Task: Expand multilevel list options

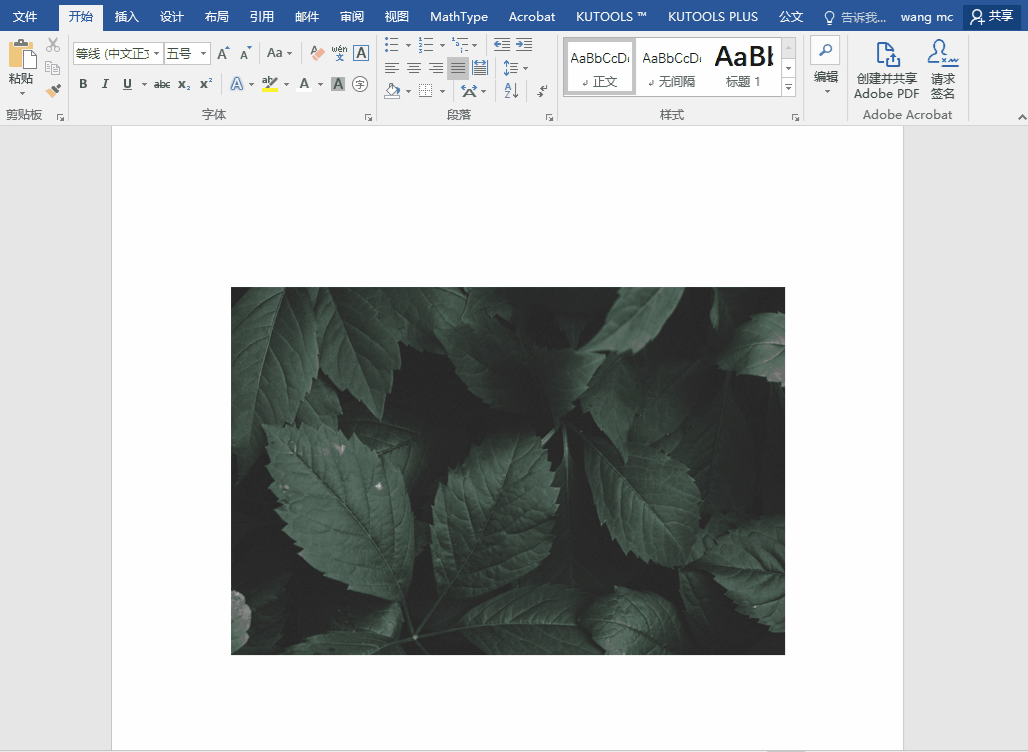Action: (475, 45)
